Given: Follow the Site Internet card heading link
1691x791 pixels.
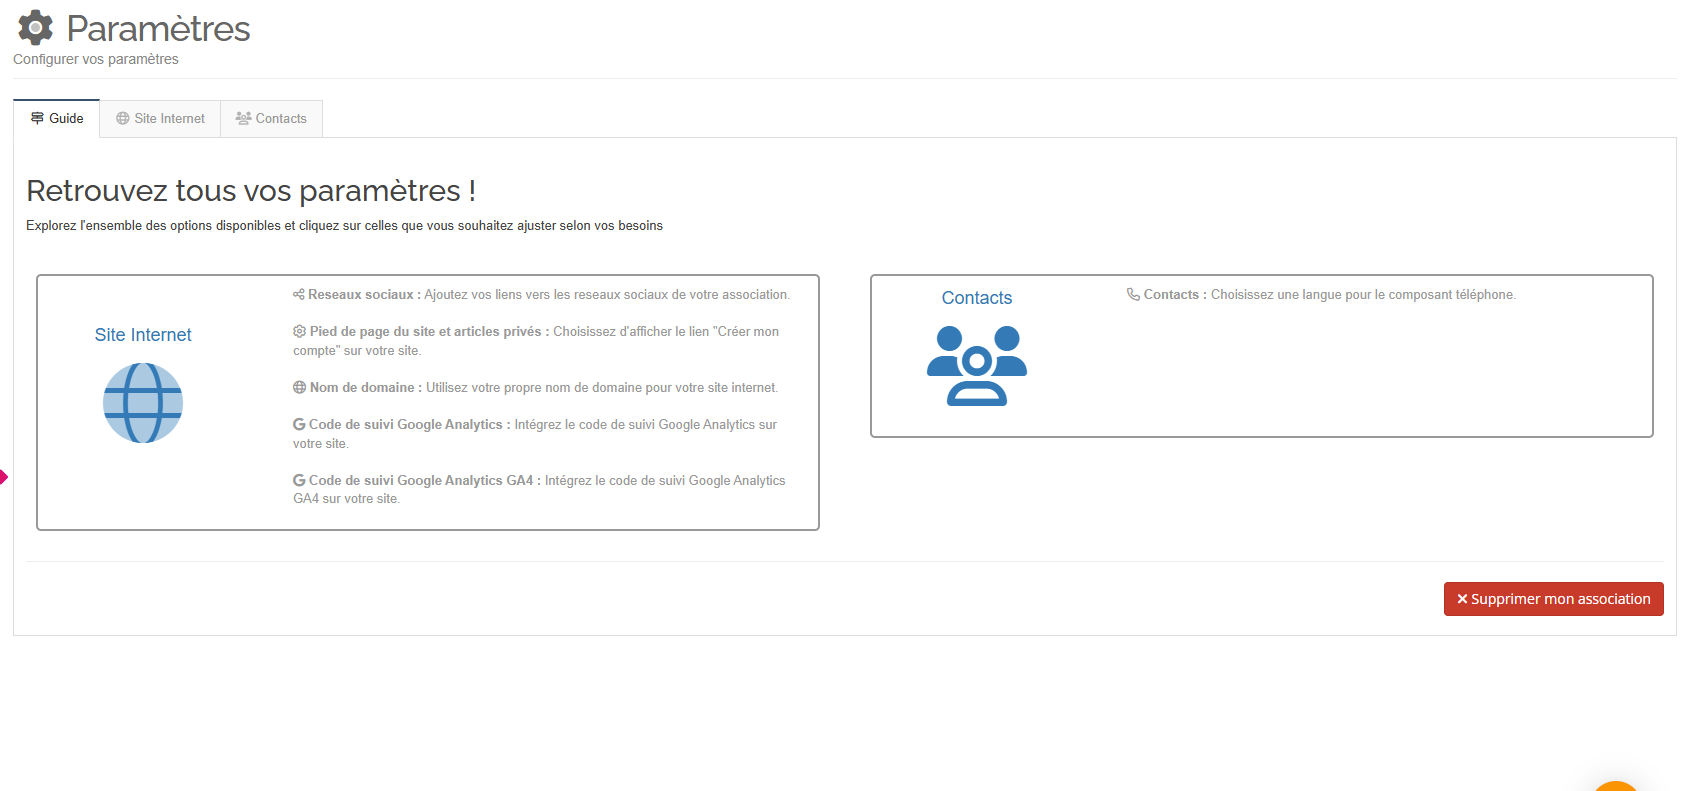Looking at the screenshot, I should [x=143, y=335].
